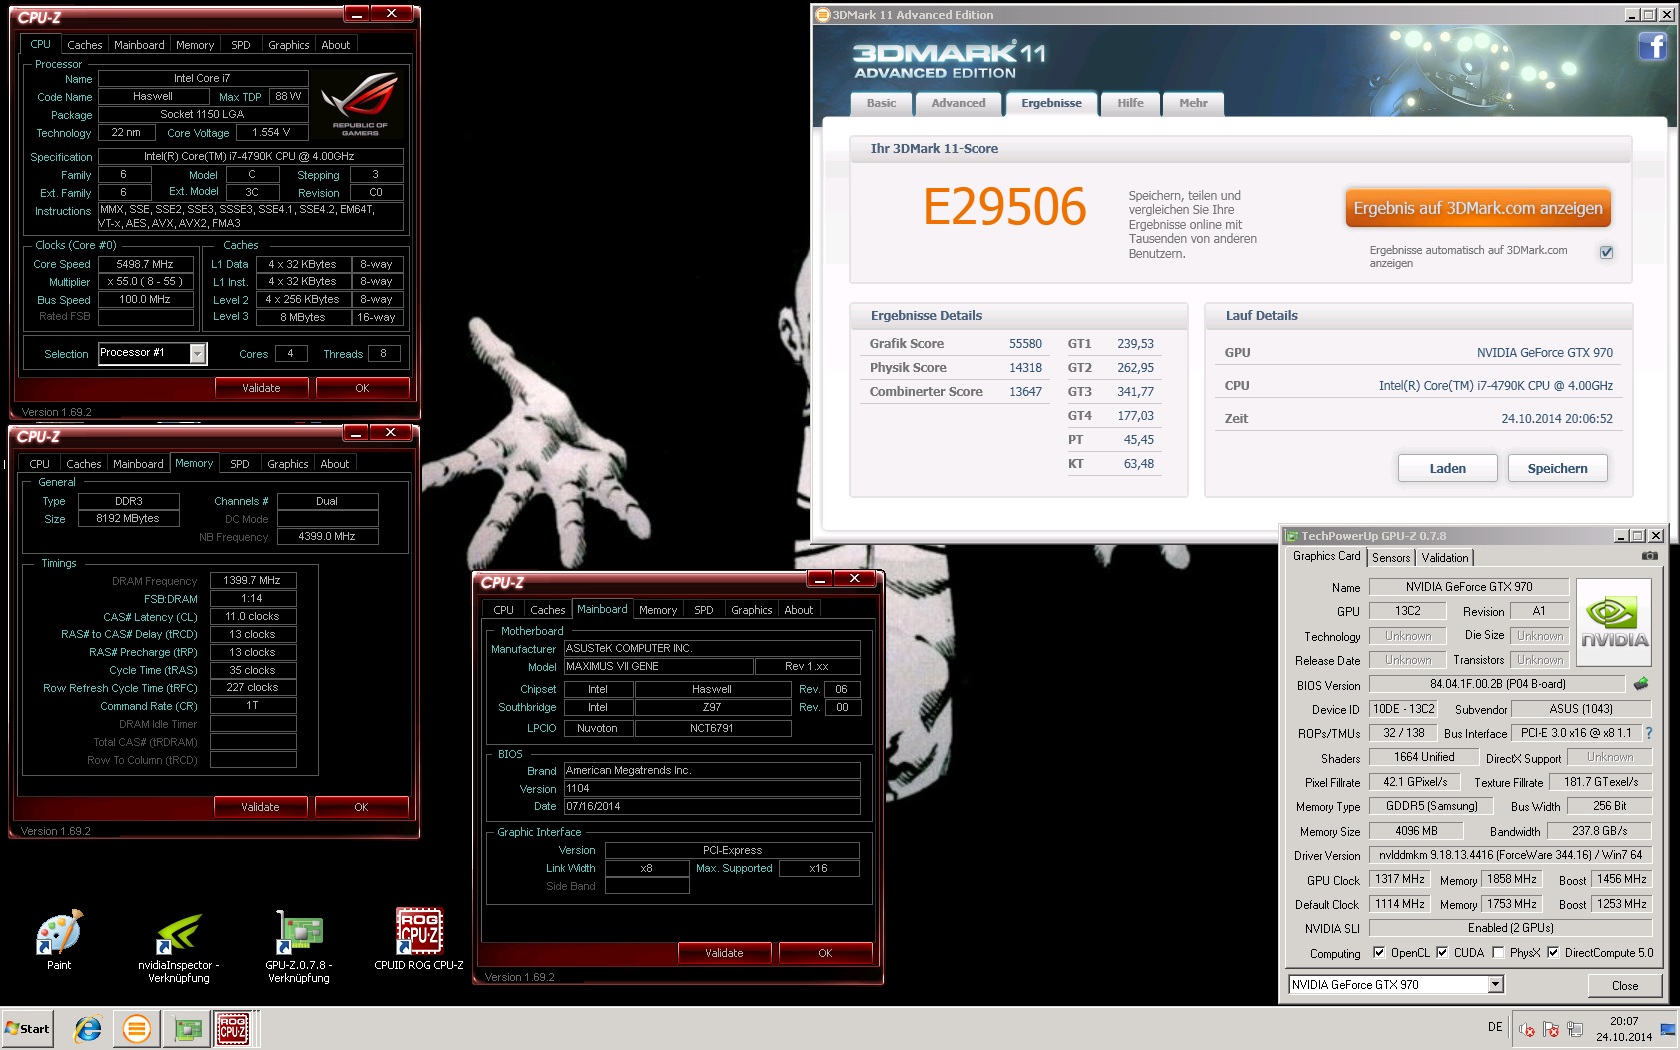Image resolution: width=1680 pixels, height=1050 pixels.
Task: Click the Speichern button
Action: pyautogui.click(x=1557, y=468)
